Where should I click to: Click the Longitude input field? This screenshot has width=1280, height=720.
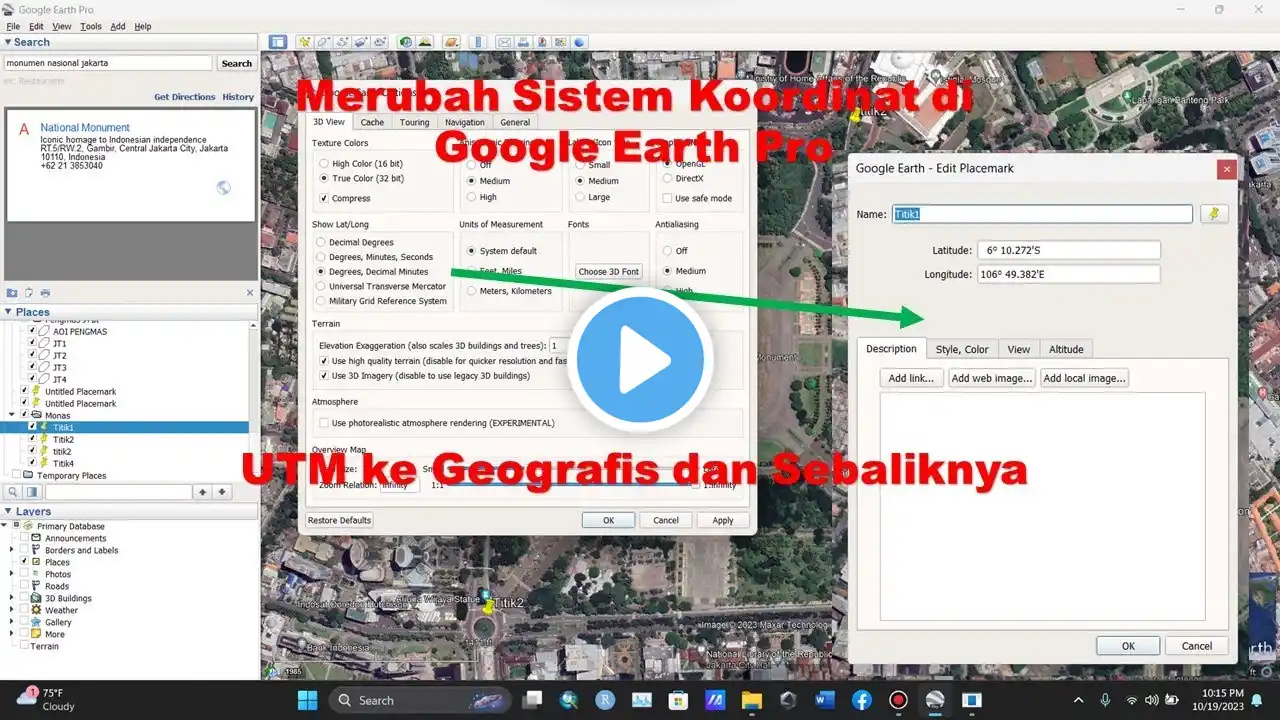click(1069, 274)
